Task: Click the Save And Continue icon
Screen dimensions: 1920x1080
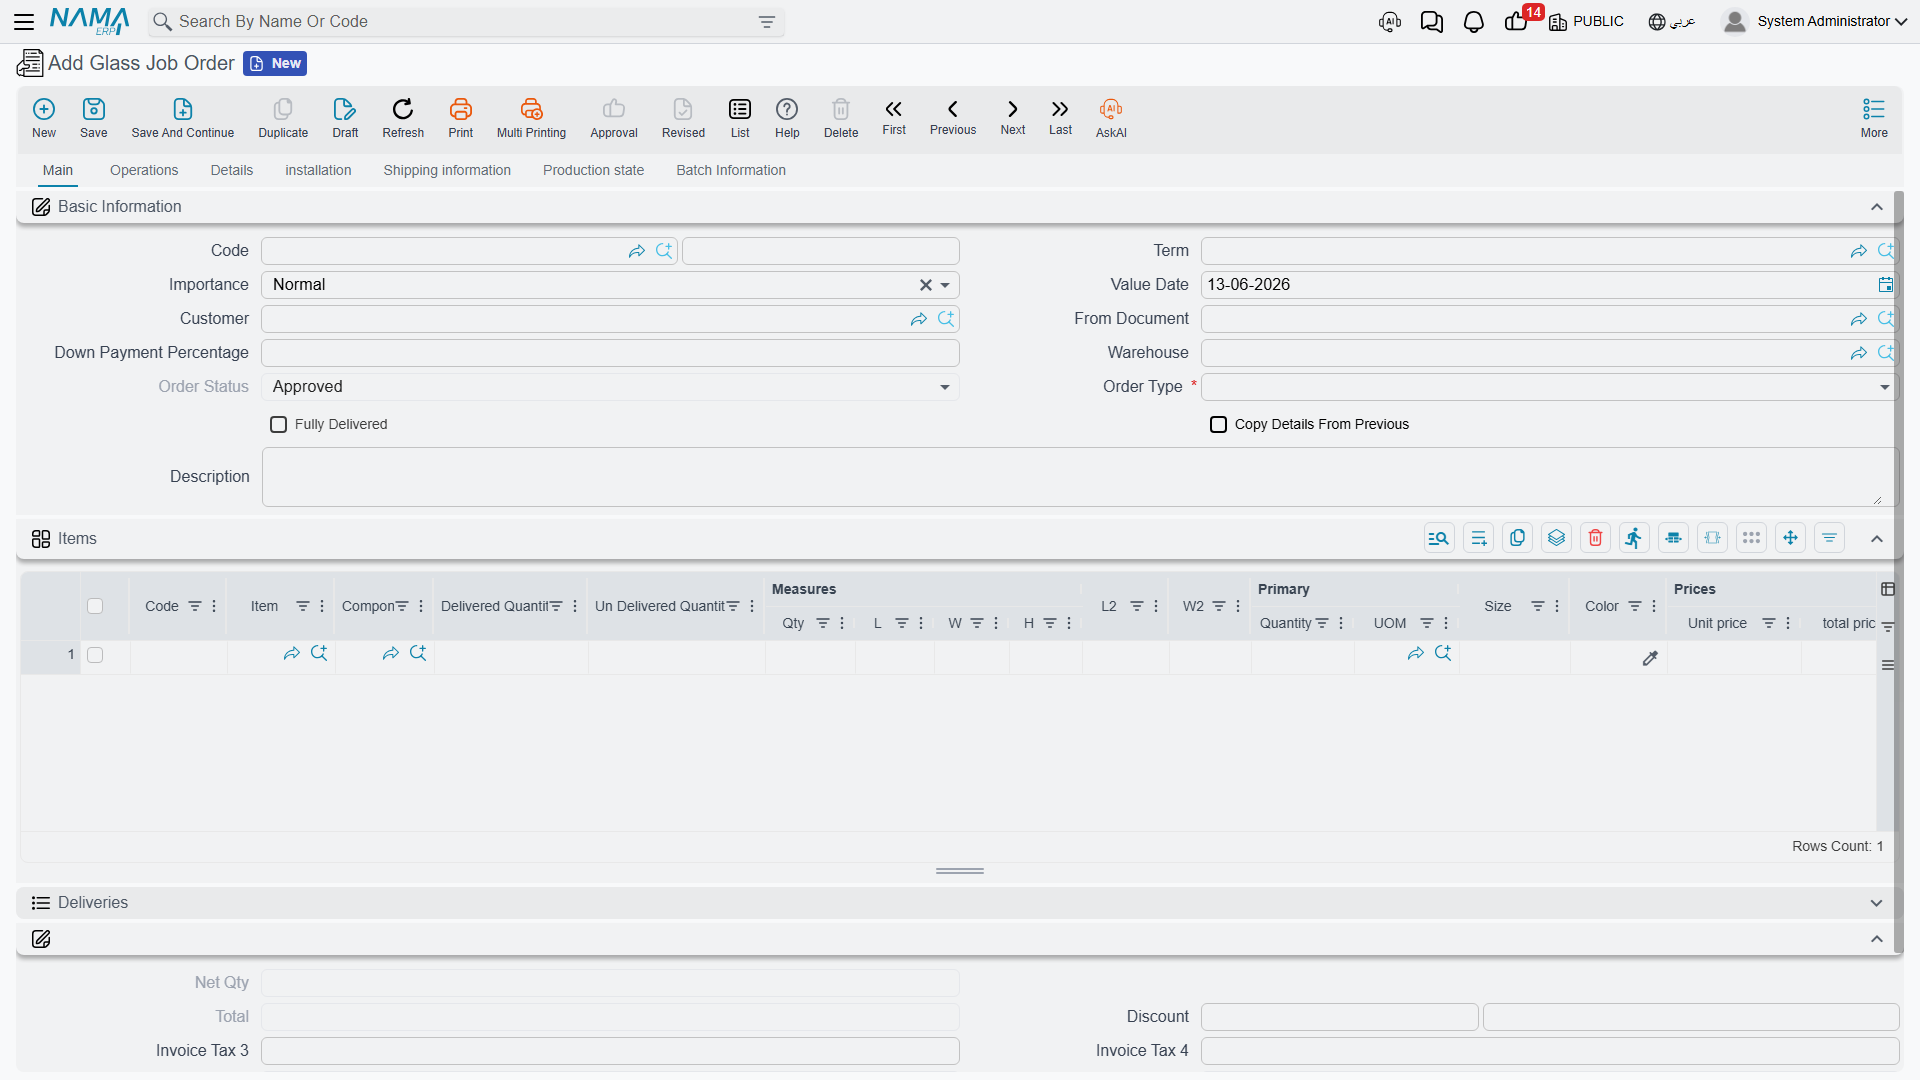Action: pos(182,118)
